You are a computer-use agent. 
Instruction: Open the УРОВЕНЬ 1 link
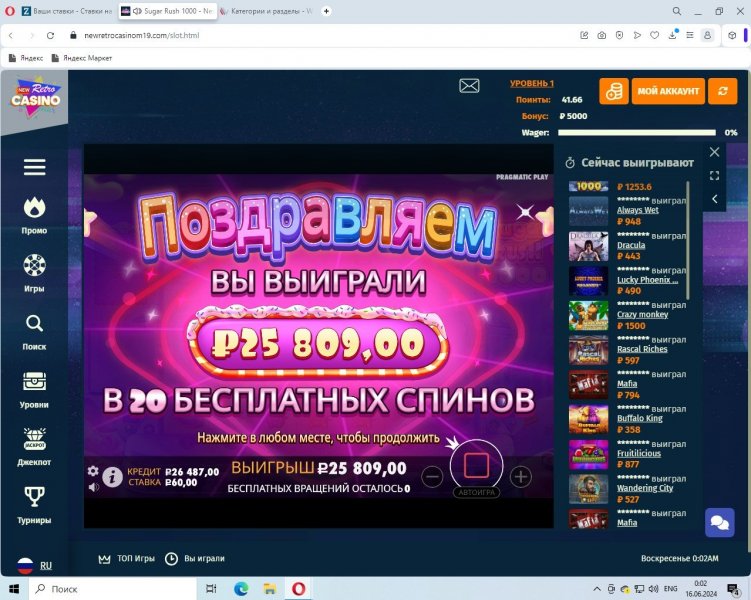[x=532, y=83]
